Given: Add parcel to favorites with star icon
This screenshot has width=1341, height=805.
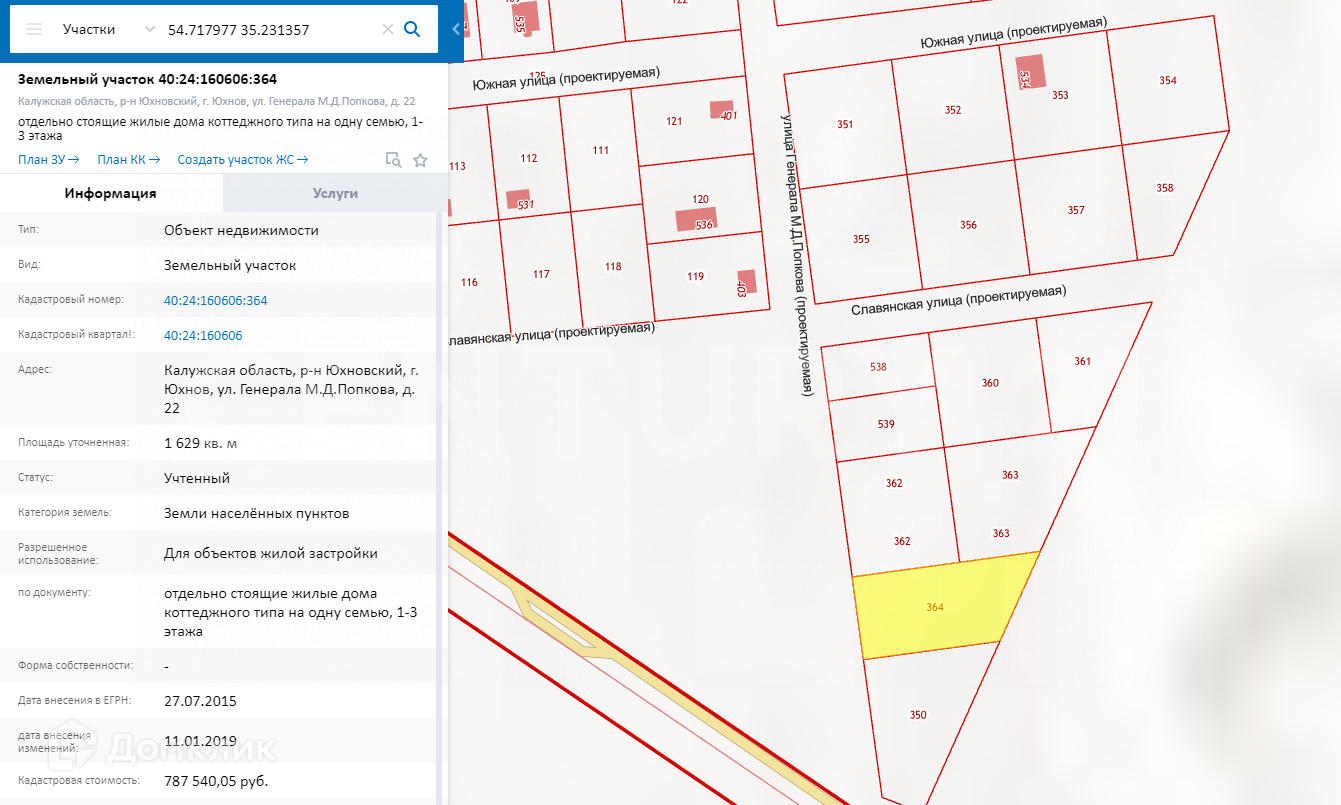Looking at the screenshot, I should click(420, 160).
